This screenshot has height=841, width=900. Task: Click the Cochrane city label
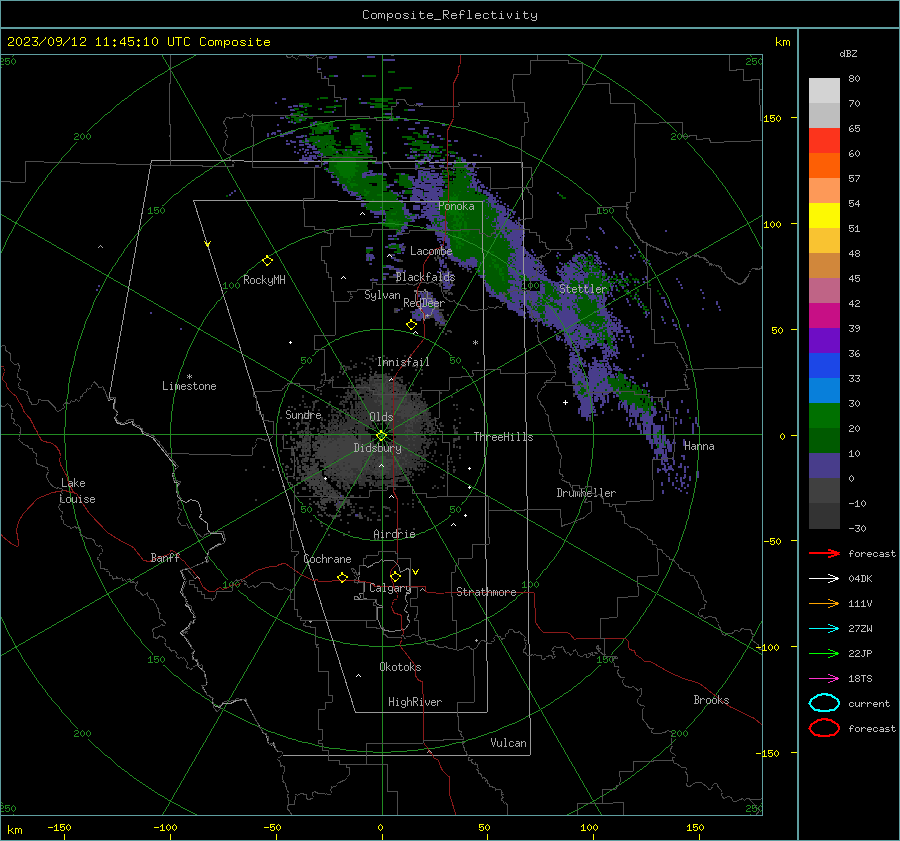pos(327,559)
